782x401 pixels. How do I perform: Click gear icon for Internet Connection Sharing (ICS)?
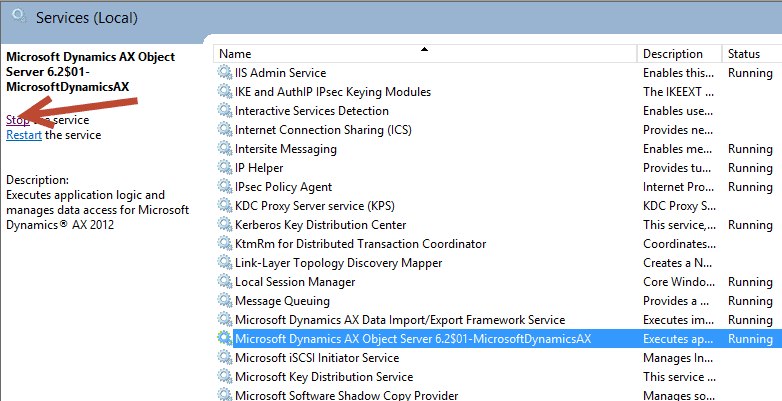[x=224, y=129]
